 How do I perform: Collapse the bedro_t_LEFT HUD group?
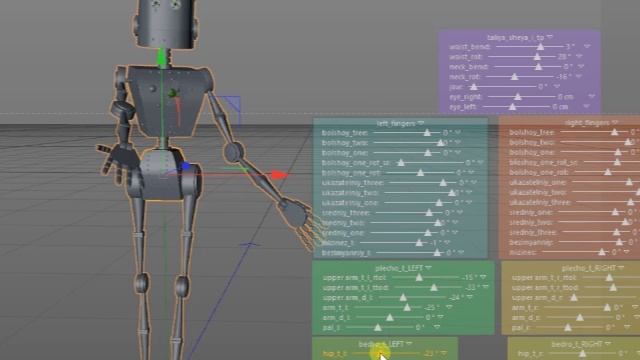[x=409, y=344]
